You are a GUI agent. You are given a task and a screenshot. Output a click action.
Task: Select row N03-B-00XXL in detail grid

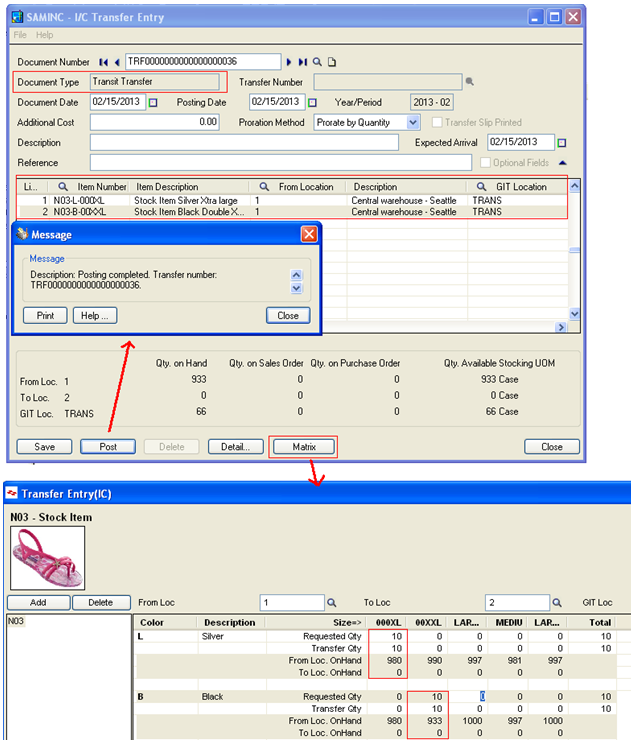coord(292,212)
